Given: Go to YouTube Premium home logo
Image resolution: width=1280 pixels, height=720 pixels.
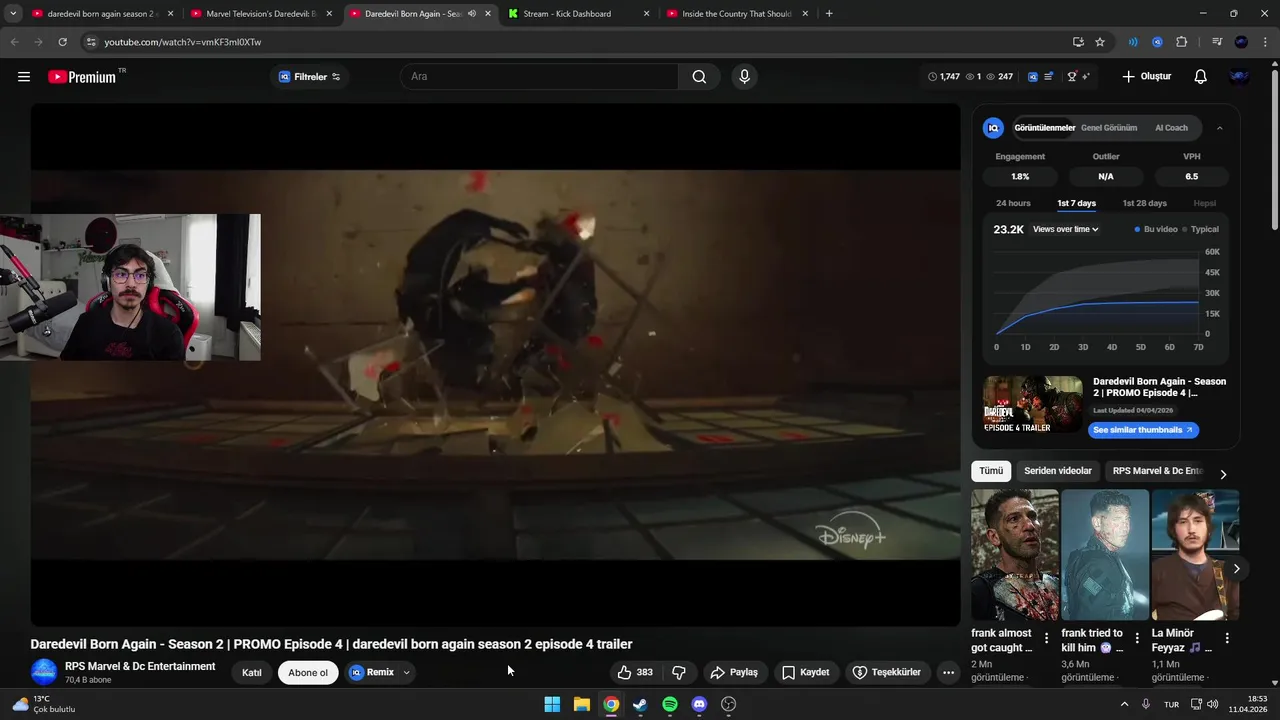Looking at the screenshot, I should coord(82,77).
